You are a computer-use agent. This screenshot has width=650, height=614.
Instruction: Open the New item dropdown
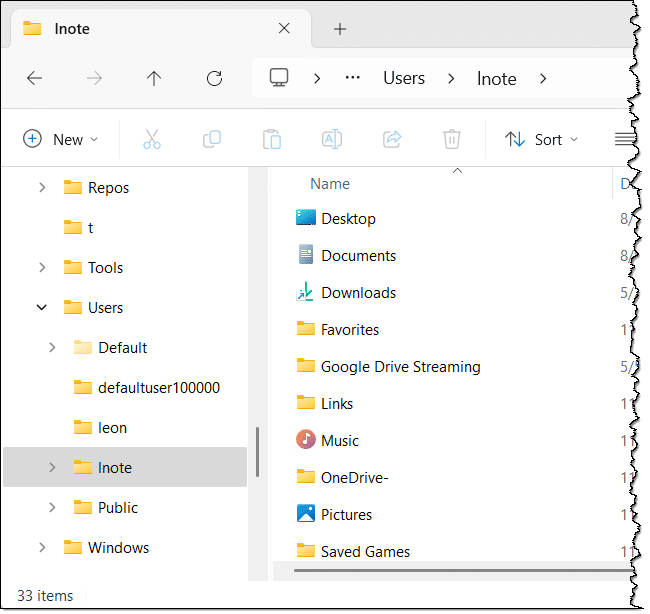pos(60,139)
